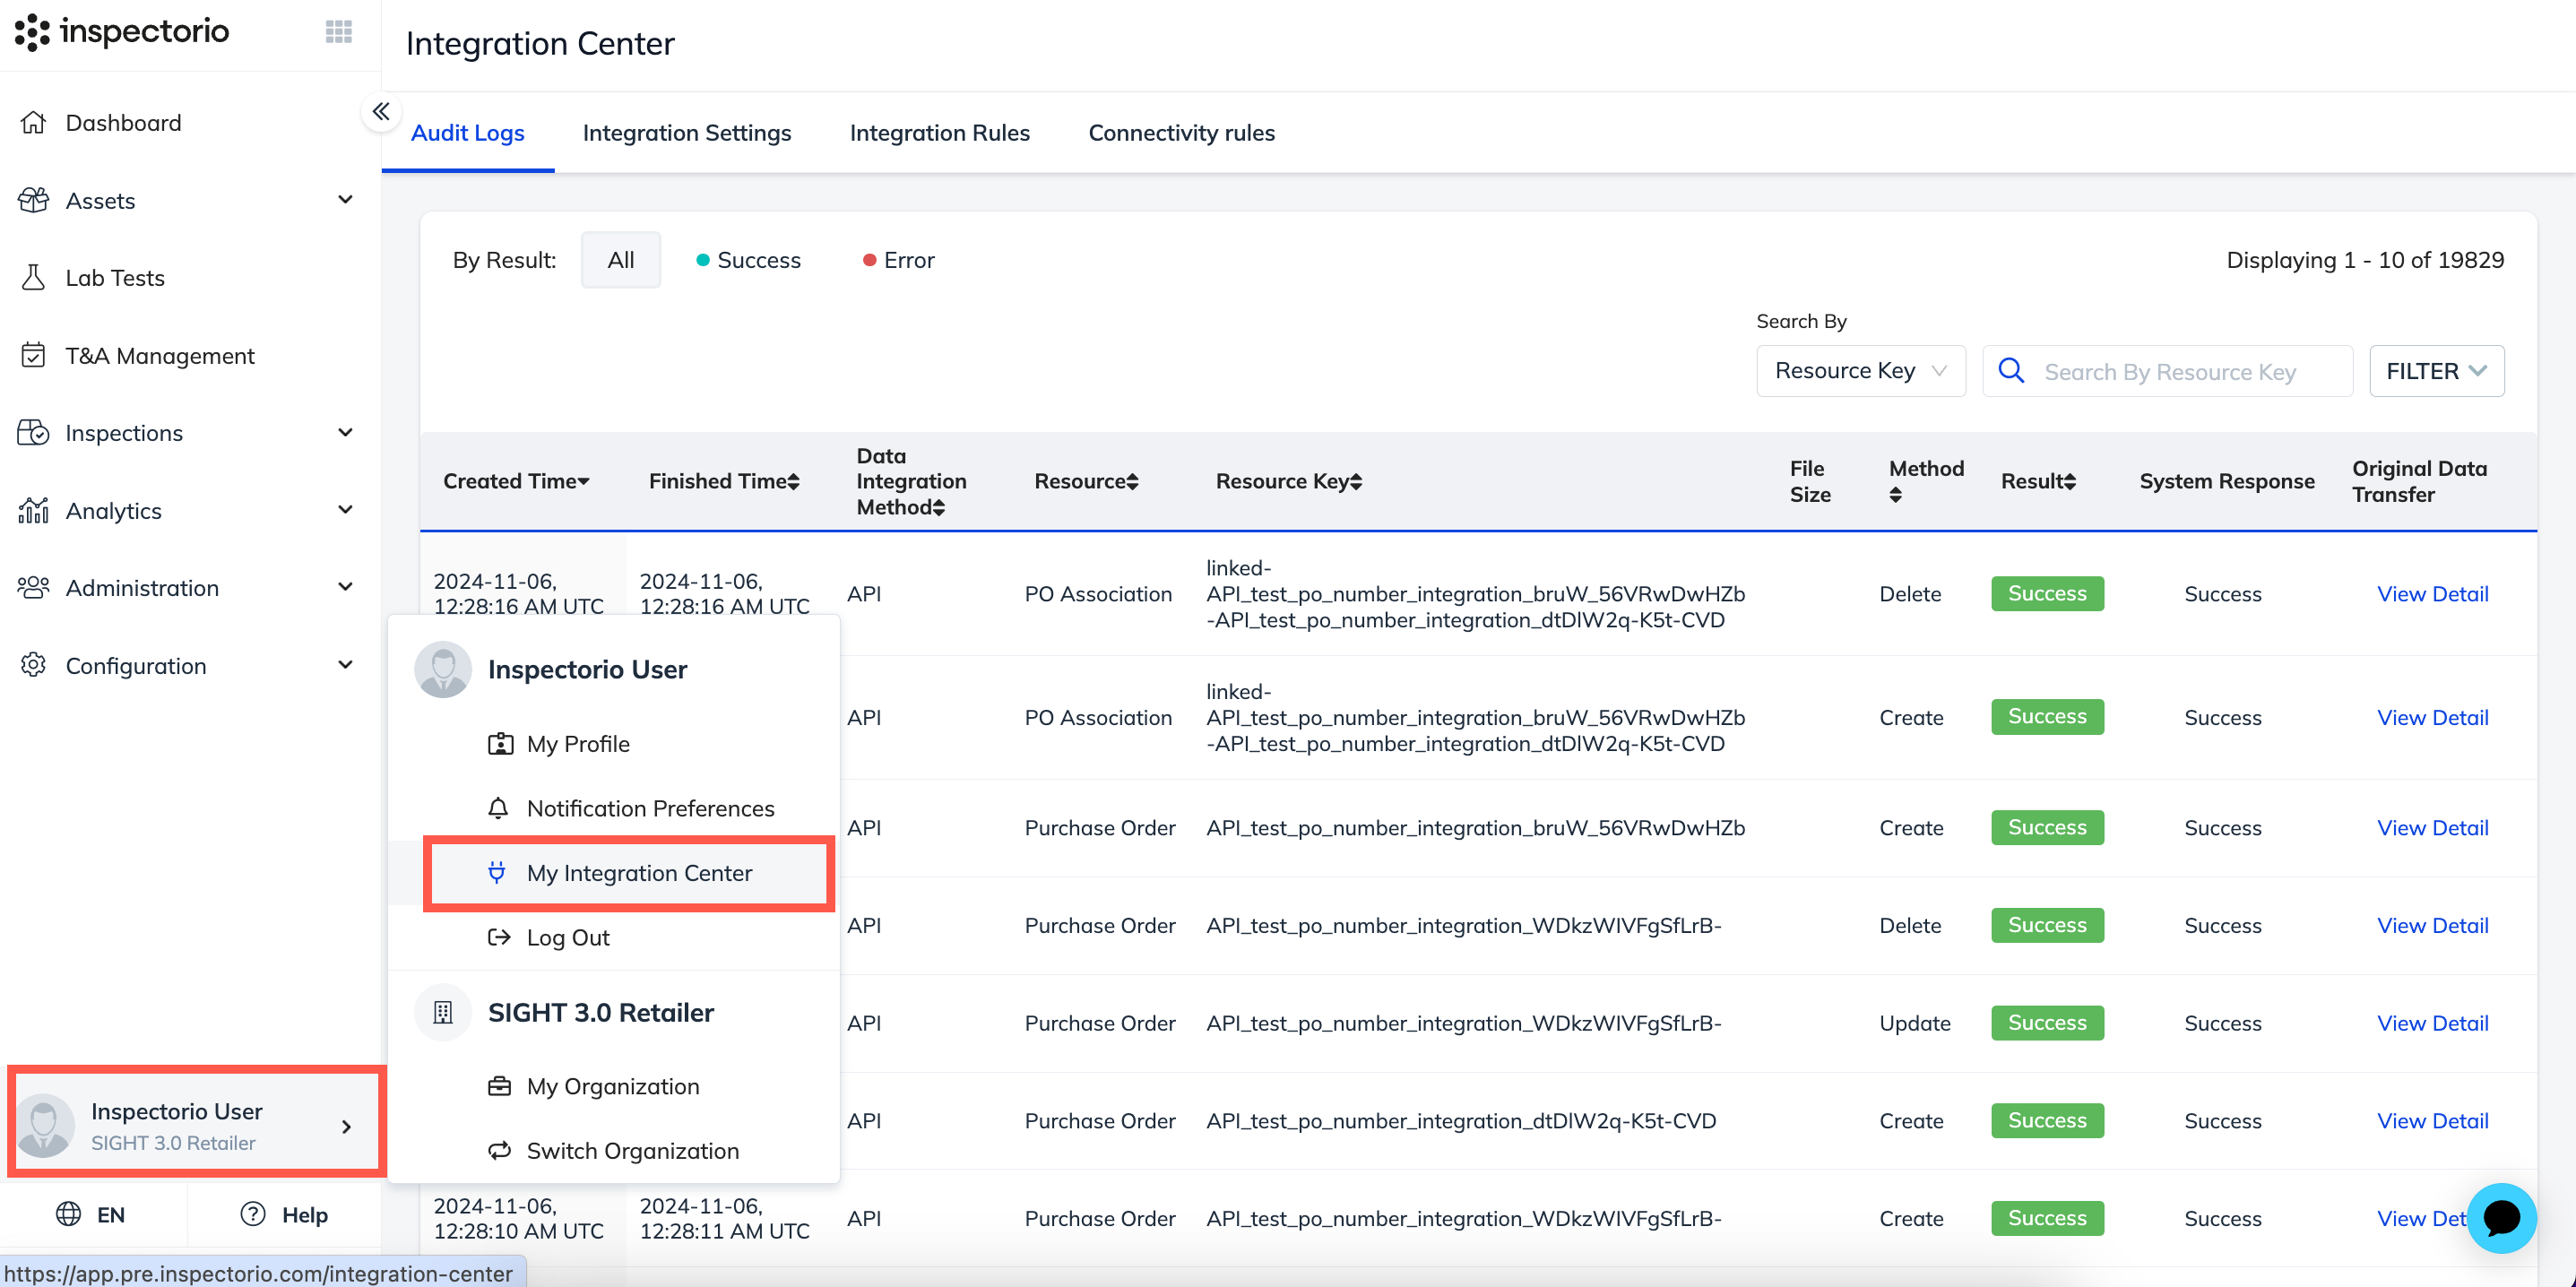Click Success badge in Purchase Order Update row

2047,1023
